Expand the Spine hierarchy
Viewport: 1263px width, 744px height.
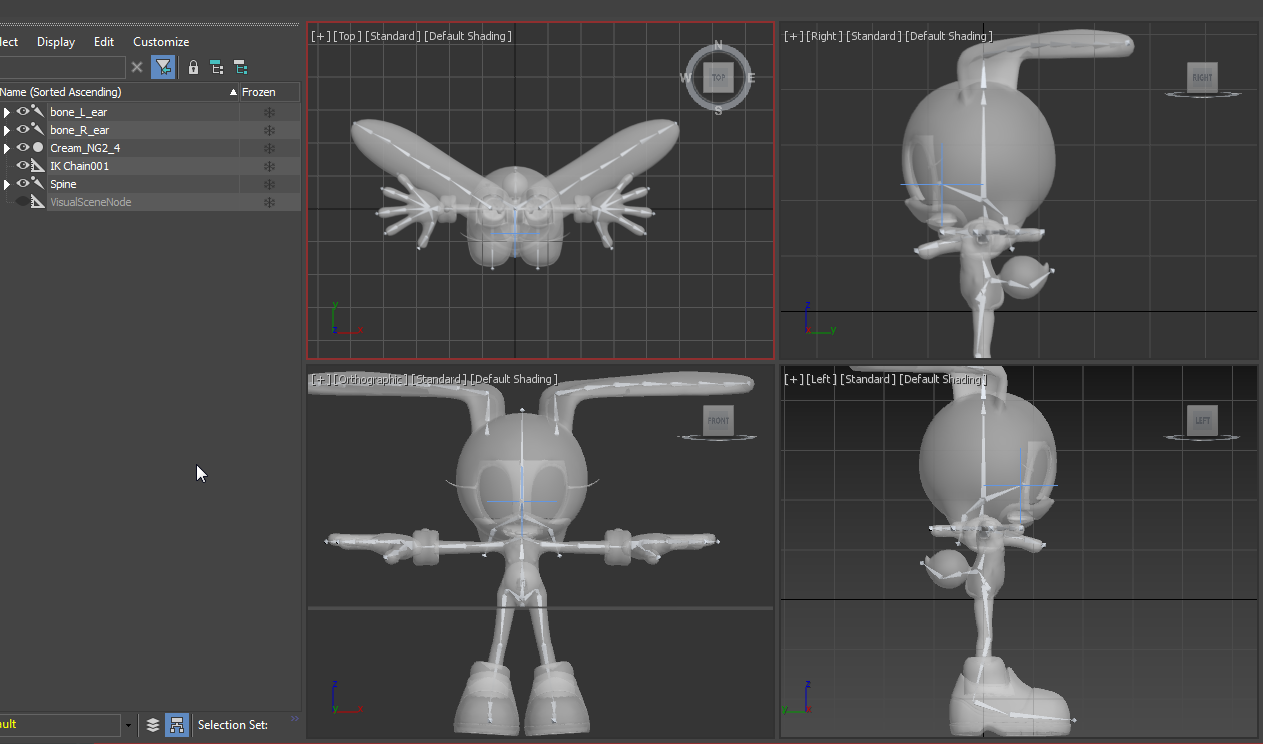pos(7,184)
